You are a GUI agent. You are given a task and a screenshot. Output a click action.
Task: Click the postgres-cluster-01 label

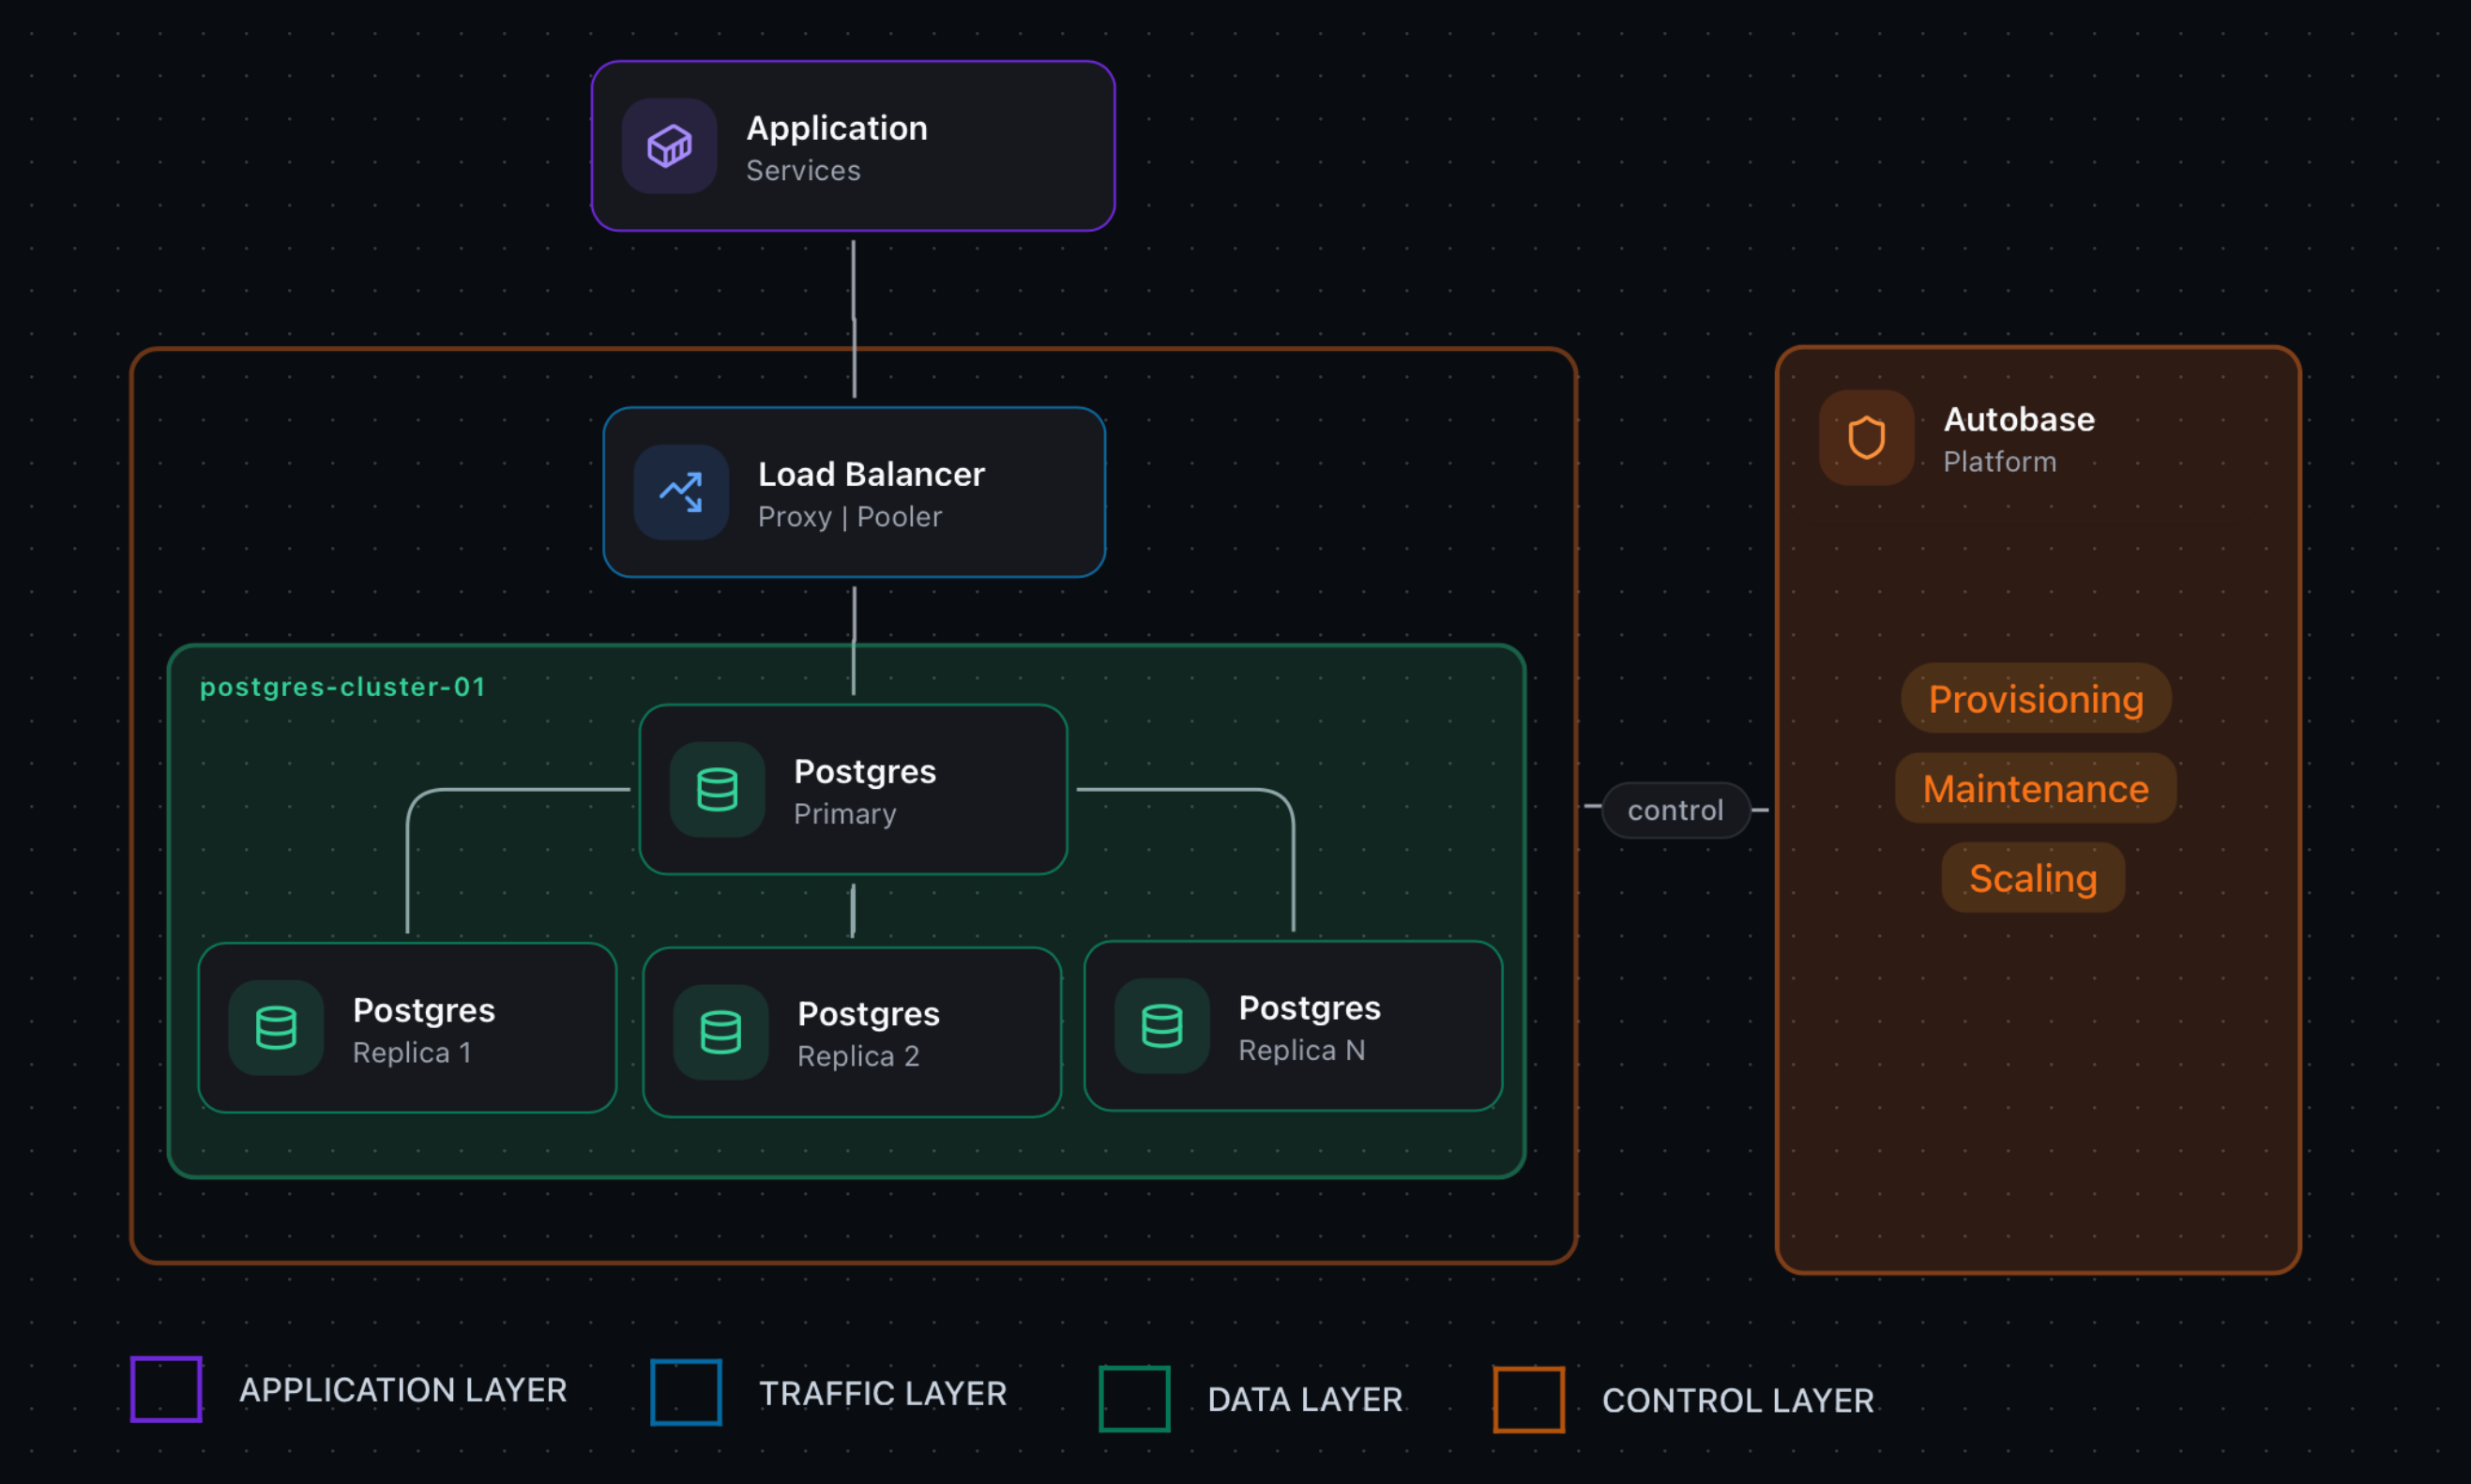pyautogui.click(x=343, y=687)
